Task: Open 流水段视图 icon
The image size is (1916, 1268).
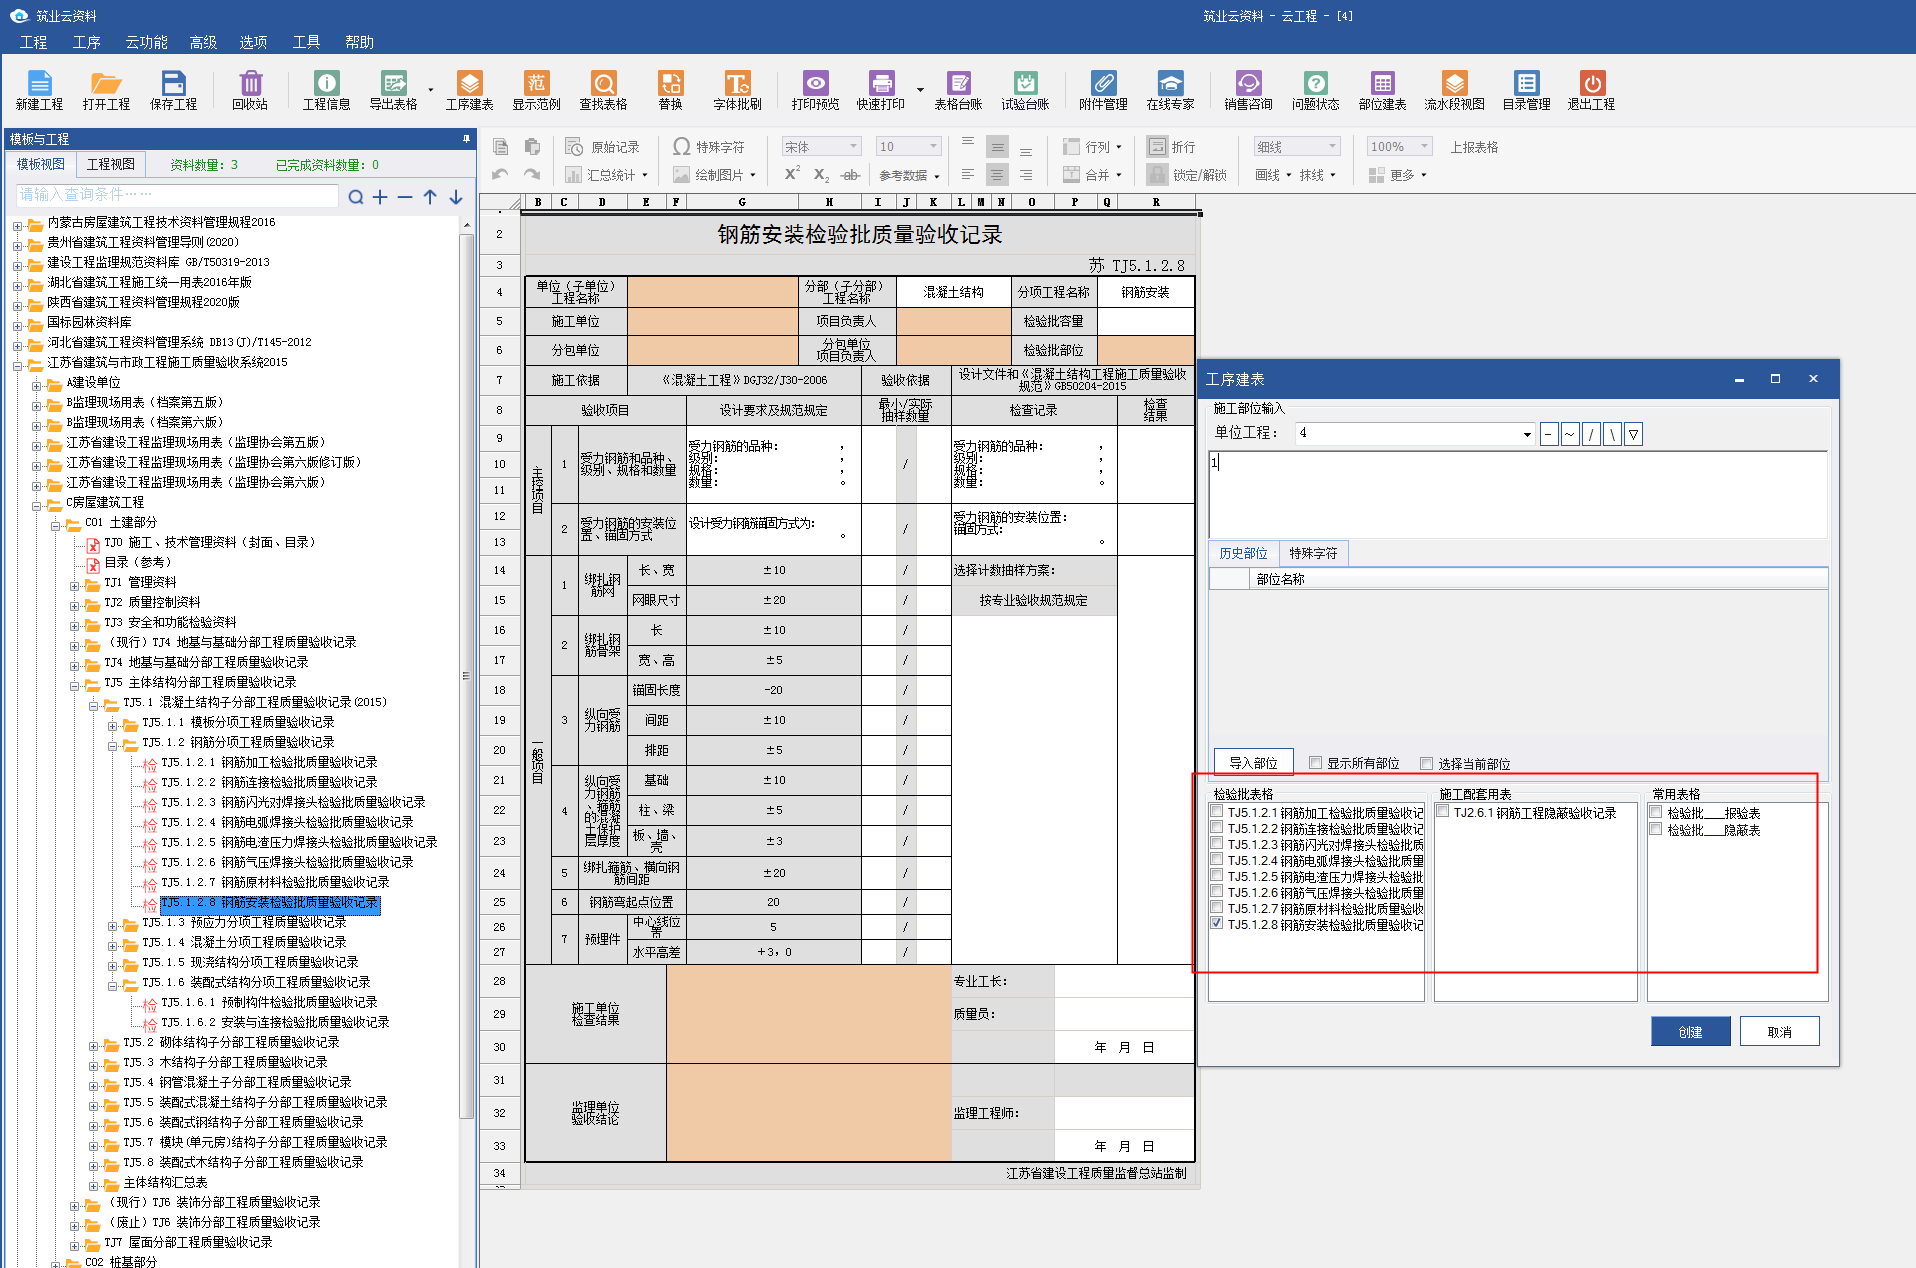Action: tap(1454, 90)
